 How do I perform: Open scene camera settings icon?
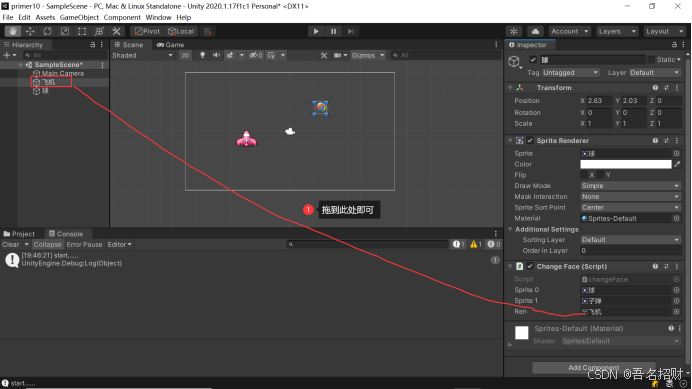click(338, 55)
